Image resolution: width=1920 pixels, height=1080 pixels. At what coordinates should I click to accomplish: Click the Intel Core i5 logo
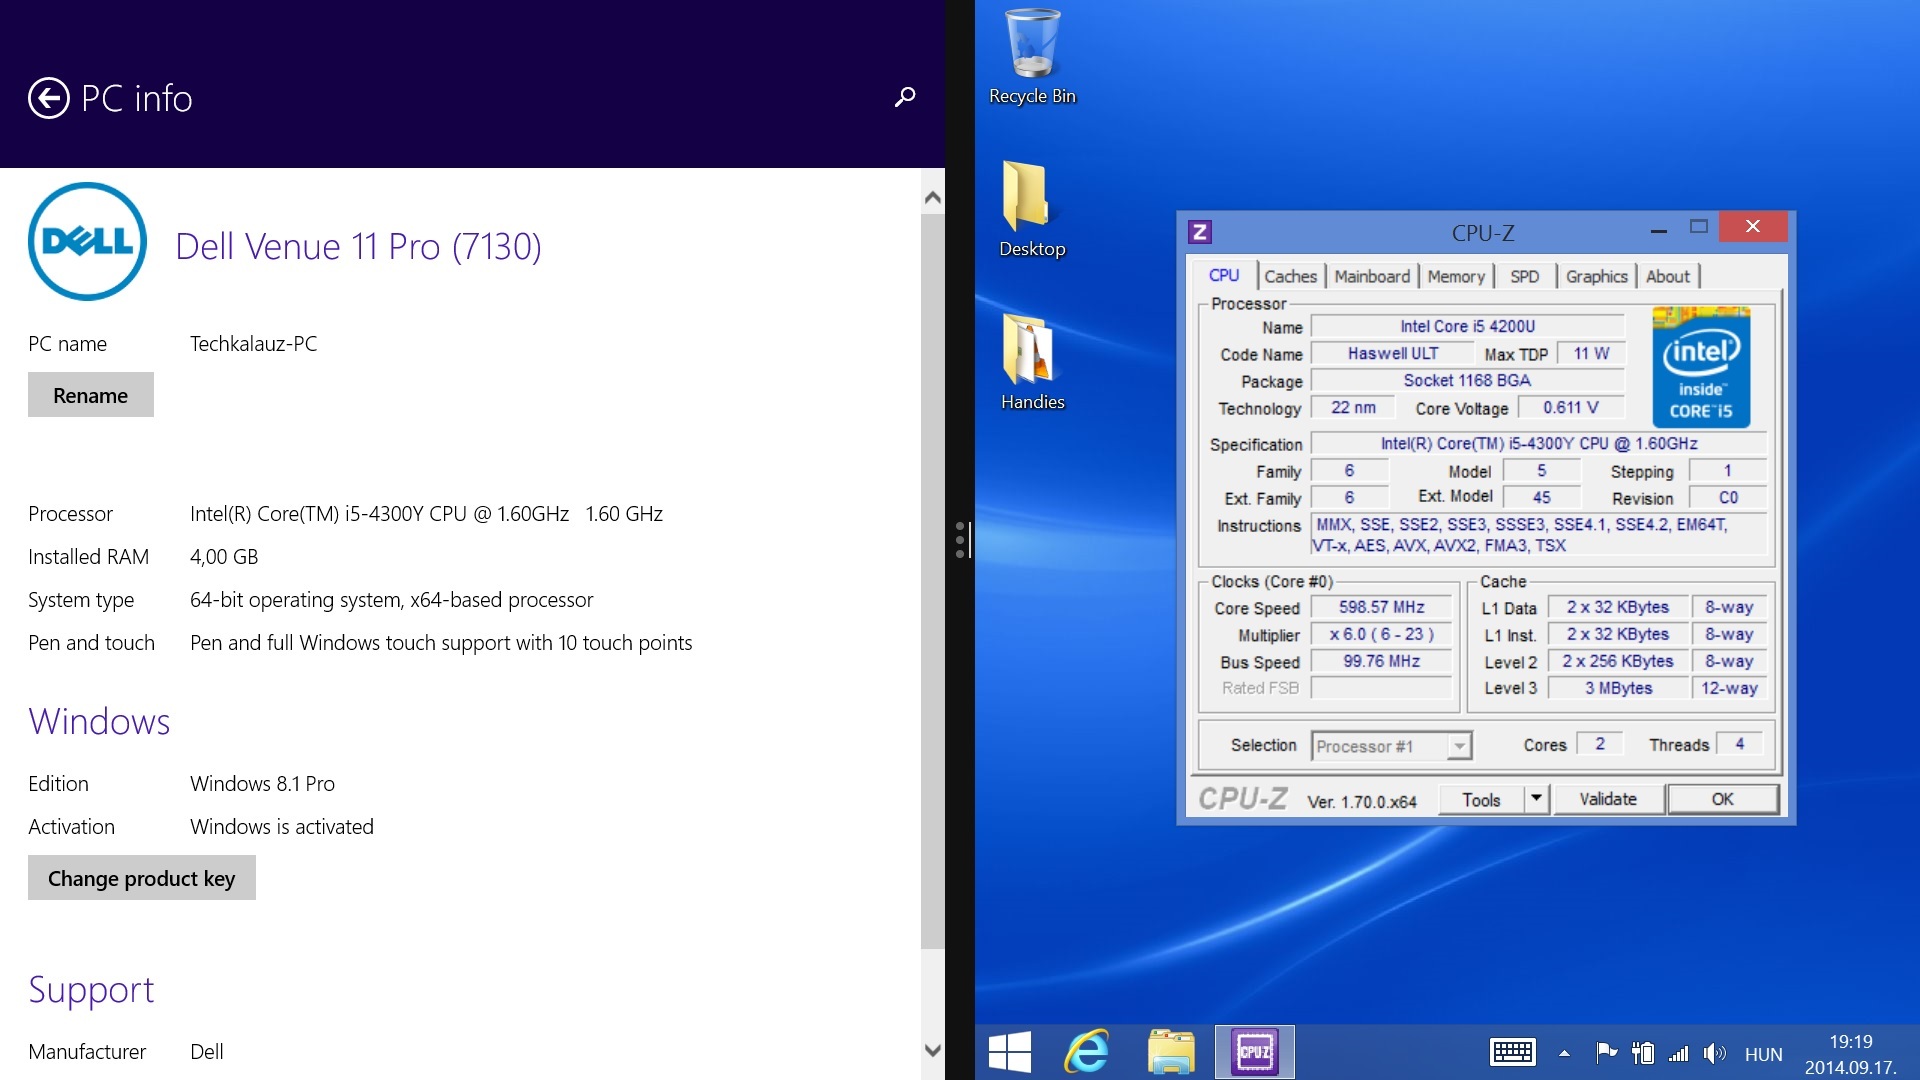click(1701, 367)
